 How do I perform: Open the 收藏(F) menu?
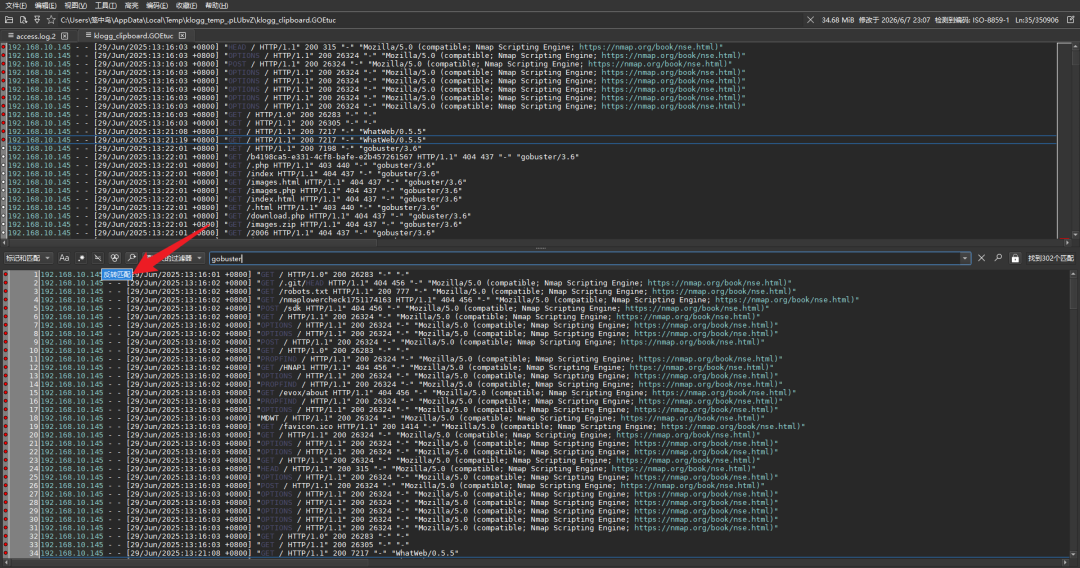187,6
